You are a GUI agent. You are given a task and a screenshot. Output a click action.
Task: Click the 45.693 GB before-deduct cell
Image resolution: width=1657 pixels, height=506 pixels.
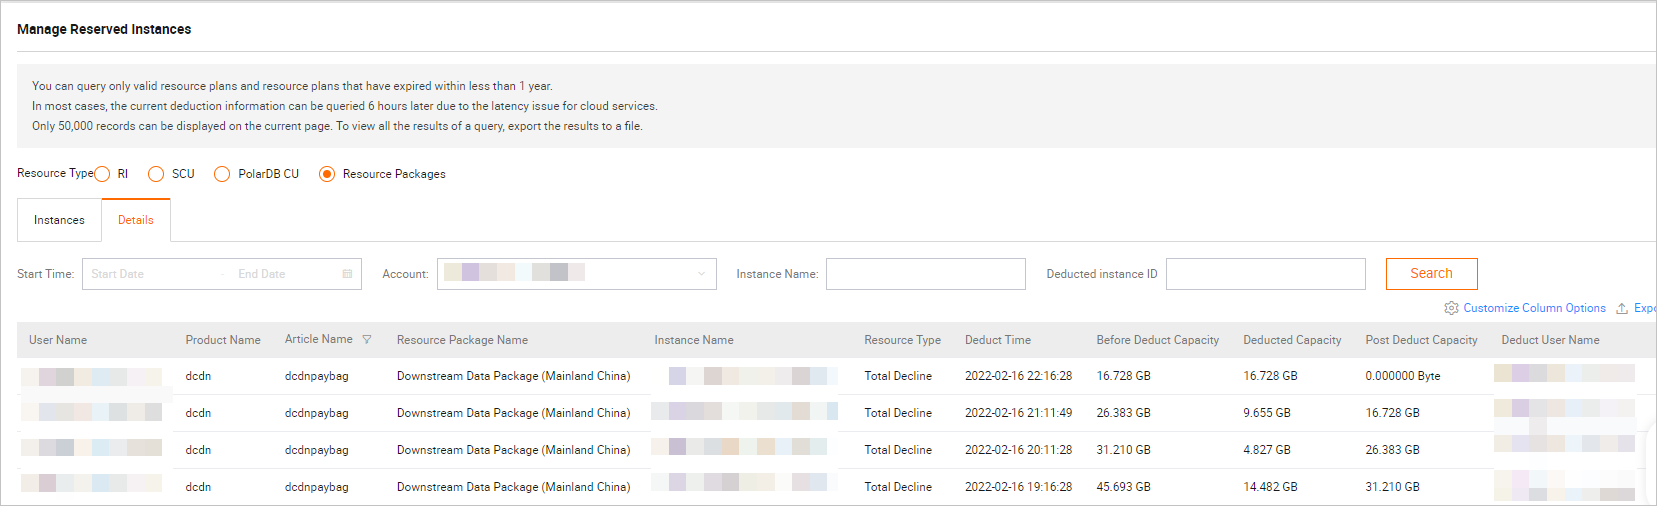click(x=1123, y=487)
